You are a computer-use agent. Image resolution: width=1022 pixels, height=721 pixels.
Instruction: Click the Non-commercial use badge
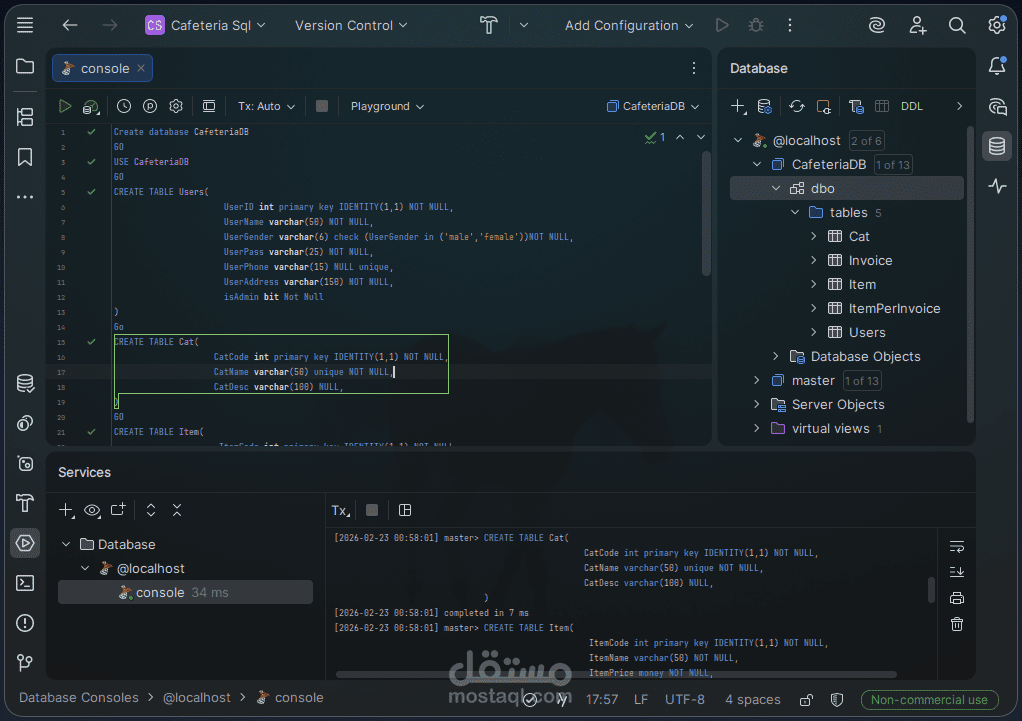click(x=929, y=699)
